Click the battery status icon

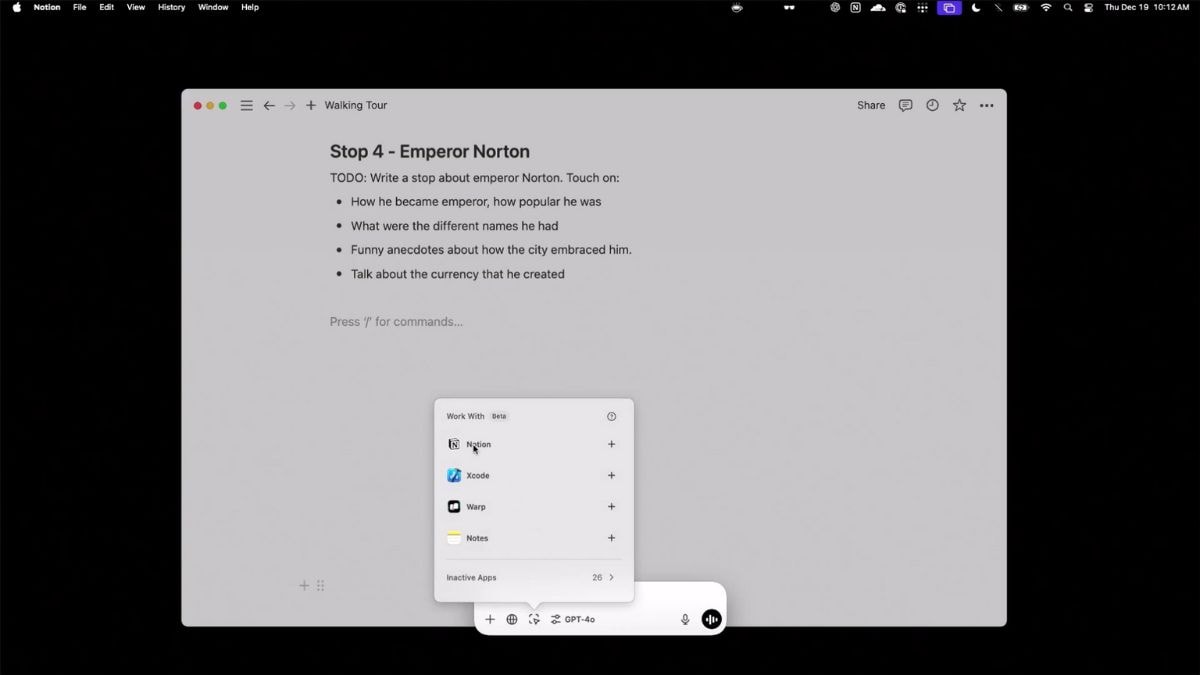pyautogui.click(x=1020, y=7)
